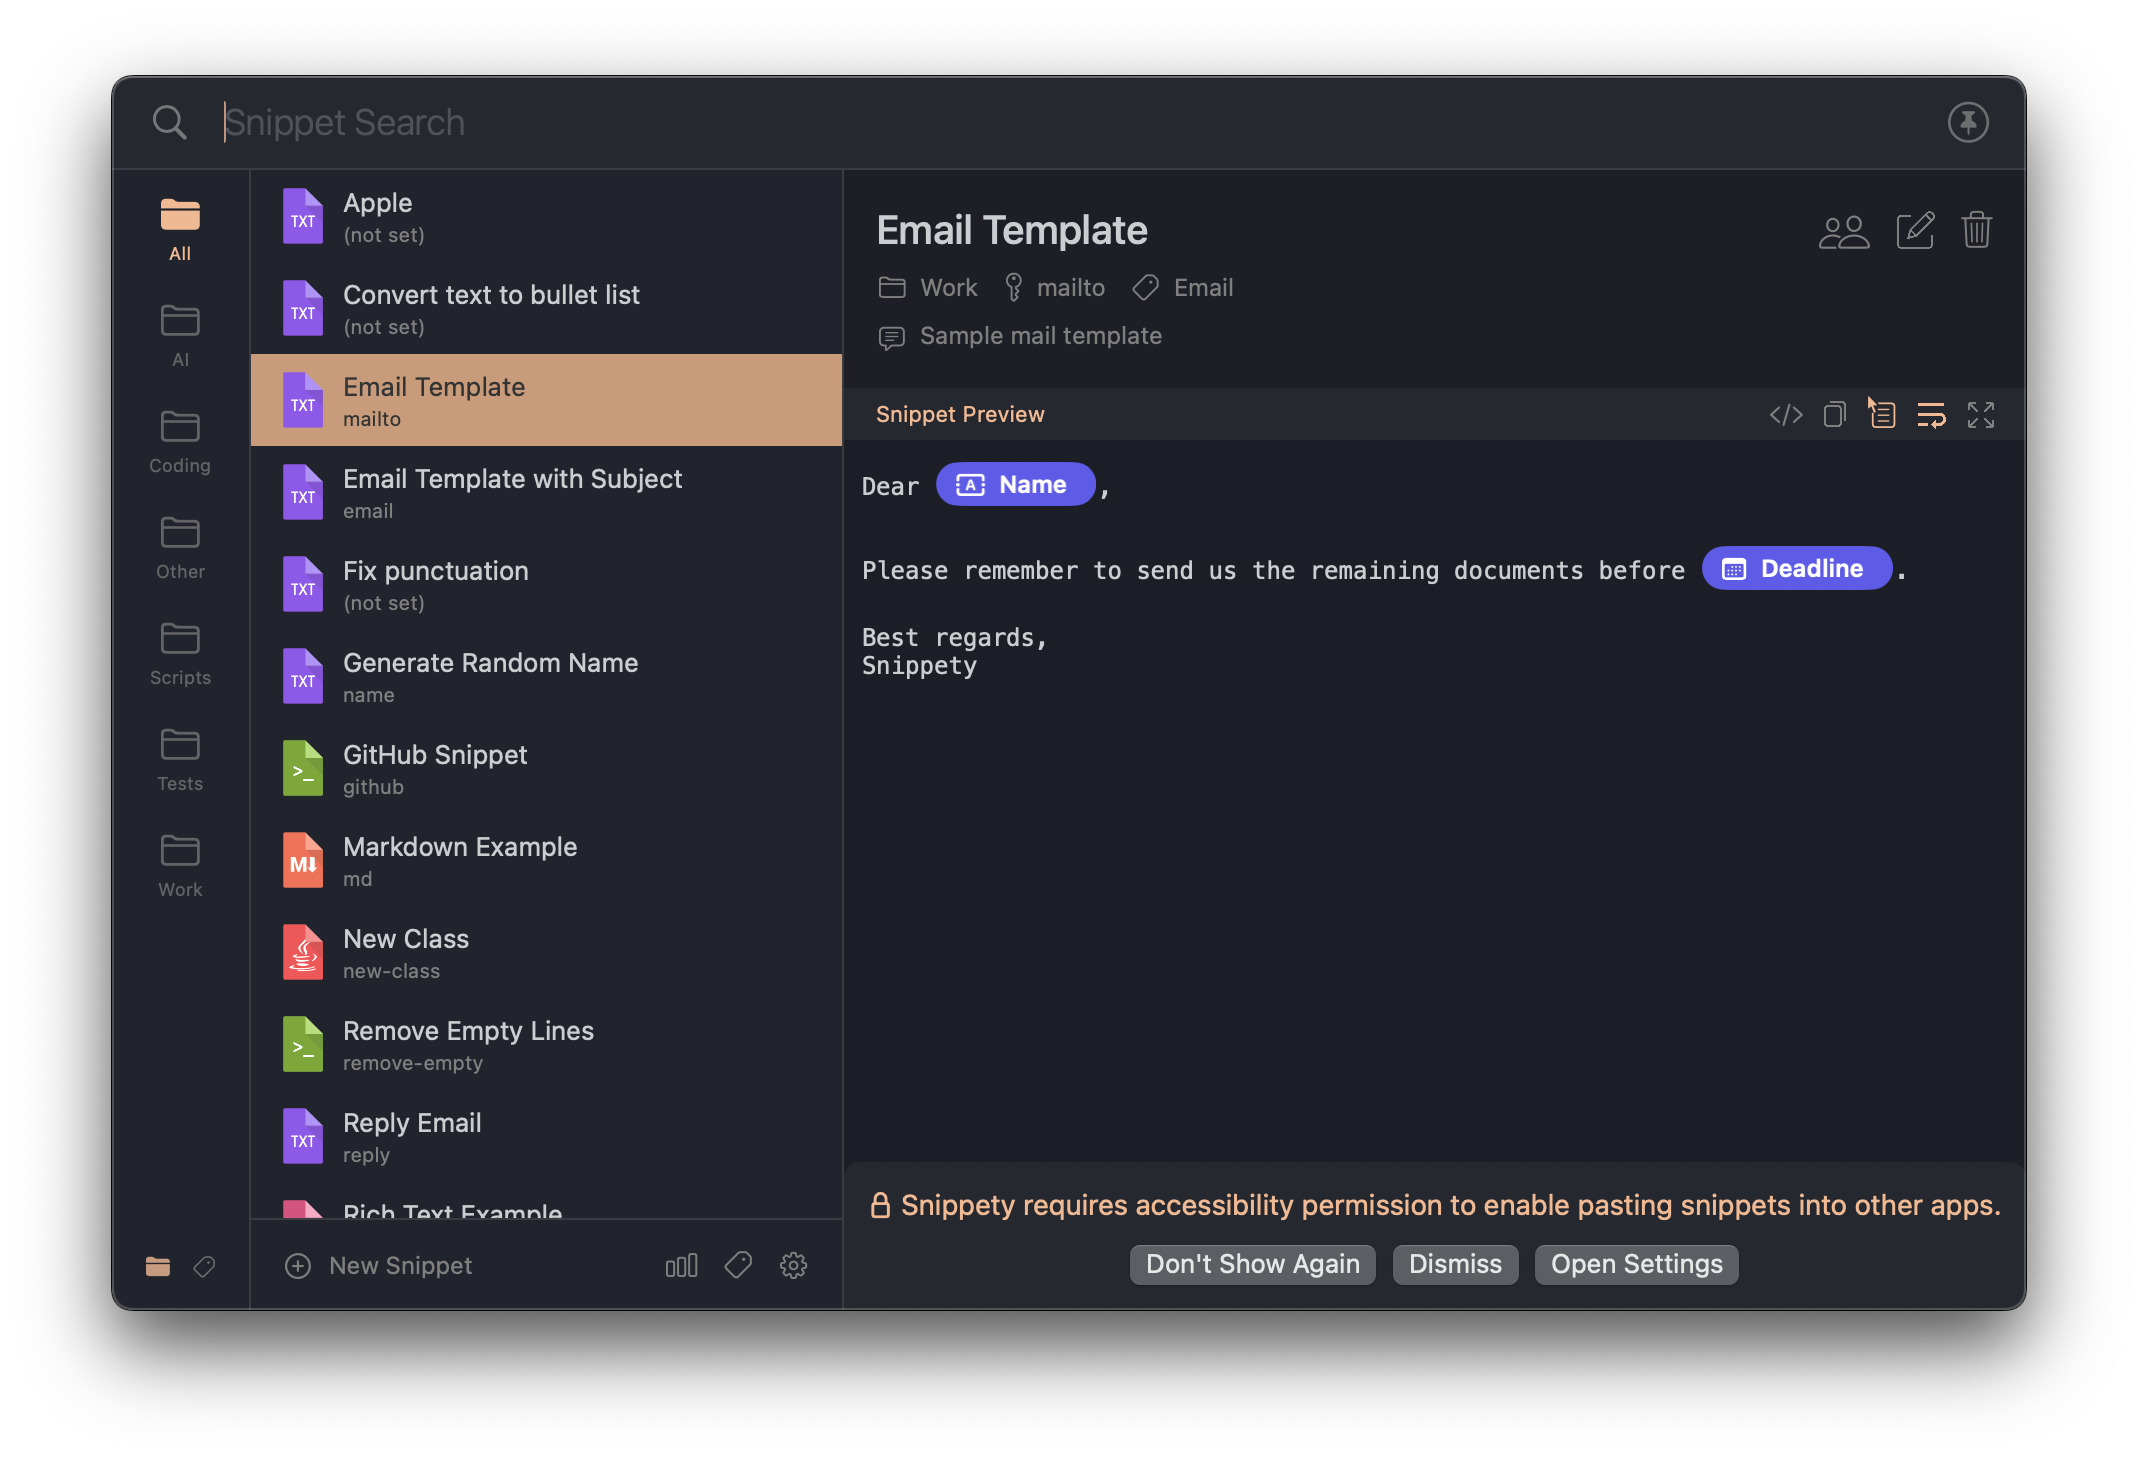Viewport: 2138px width, 1458px height.
Task: Click the lock icon in permission notice
Action: (x=880, y=1206)
